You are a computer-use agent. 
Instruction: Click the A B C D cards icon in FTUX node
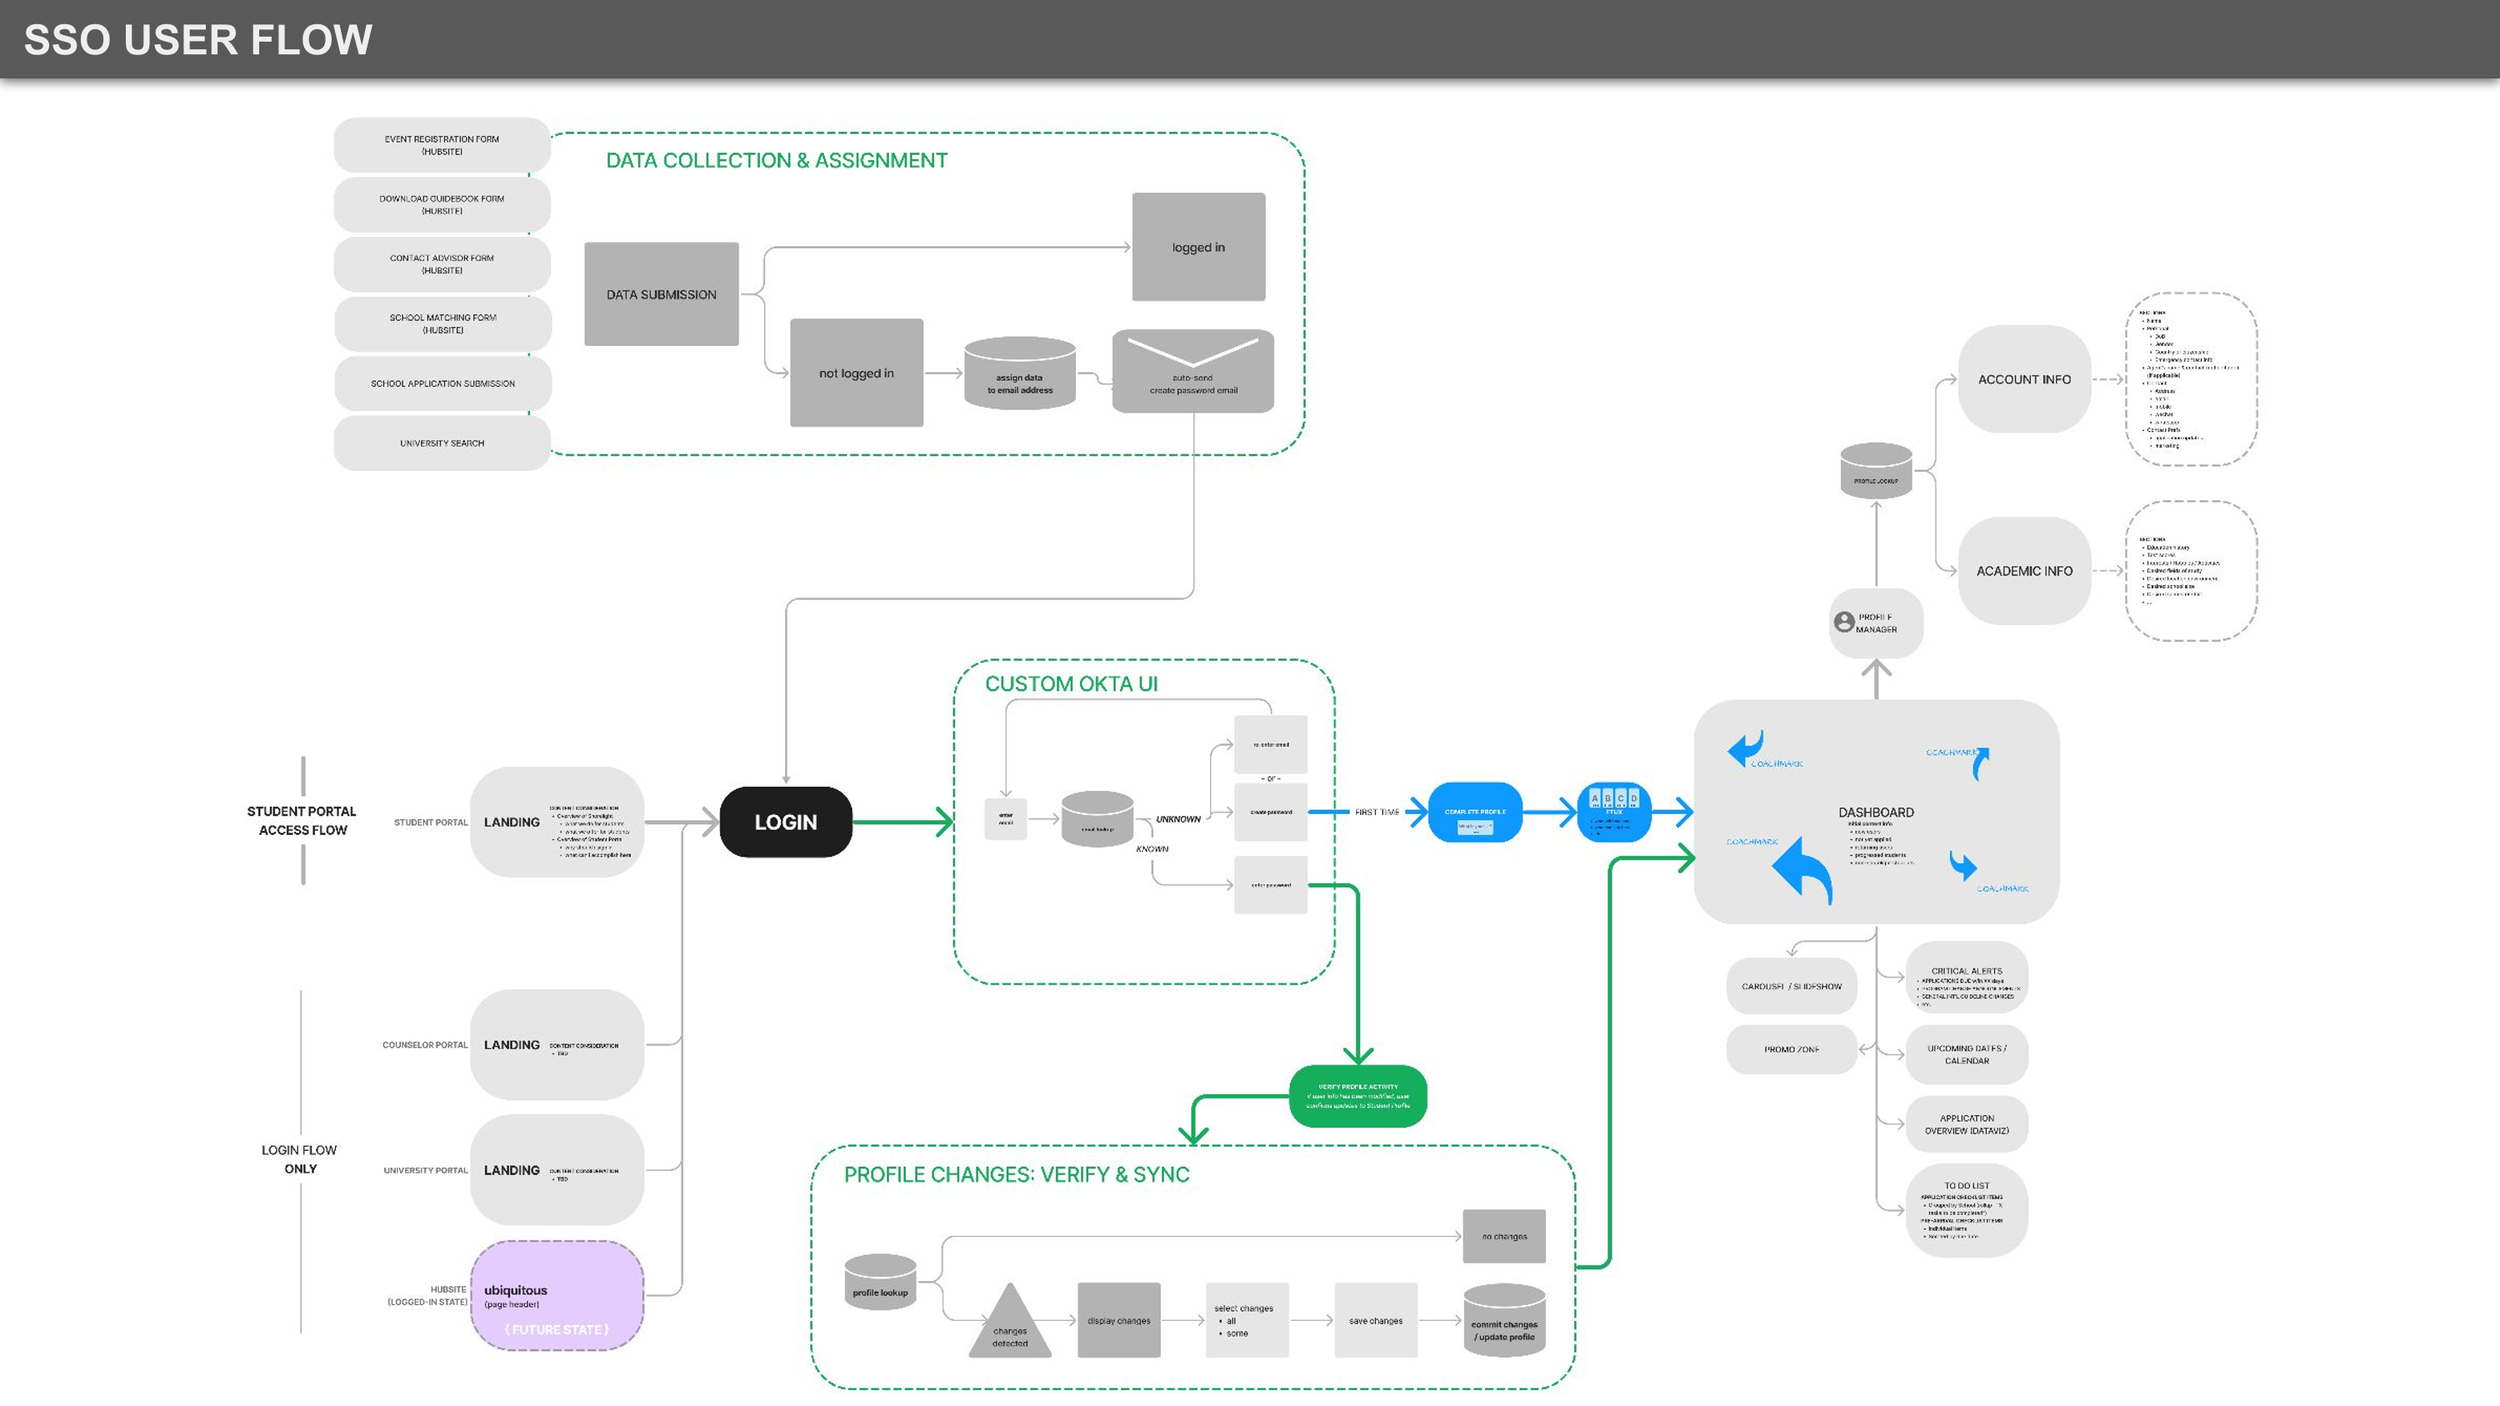coord(1614,798)
